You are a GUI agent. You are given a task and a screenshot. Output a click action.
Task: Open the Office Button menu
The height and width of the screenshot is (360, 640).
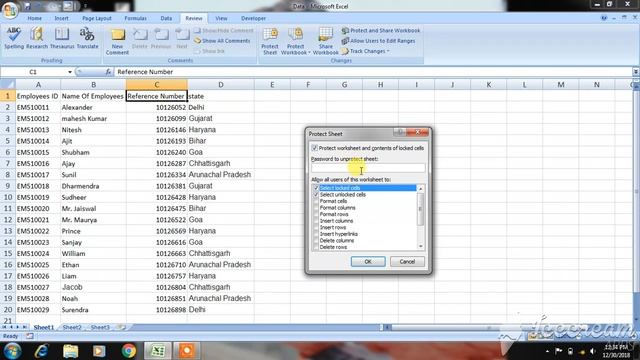coord(10,10)
